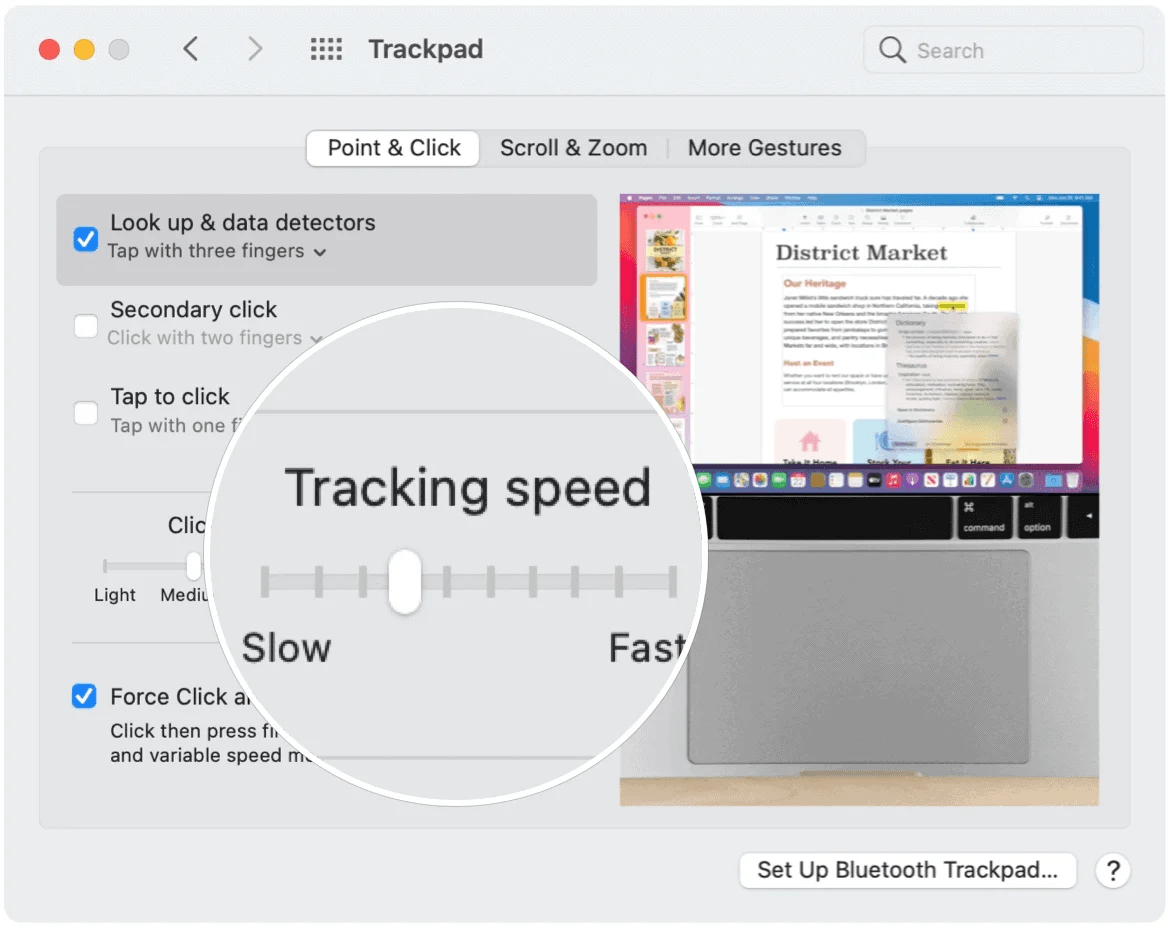1172x928 pixels.
Task: Click the back navigation arrow
Action: click(191, 48)
